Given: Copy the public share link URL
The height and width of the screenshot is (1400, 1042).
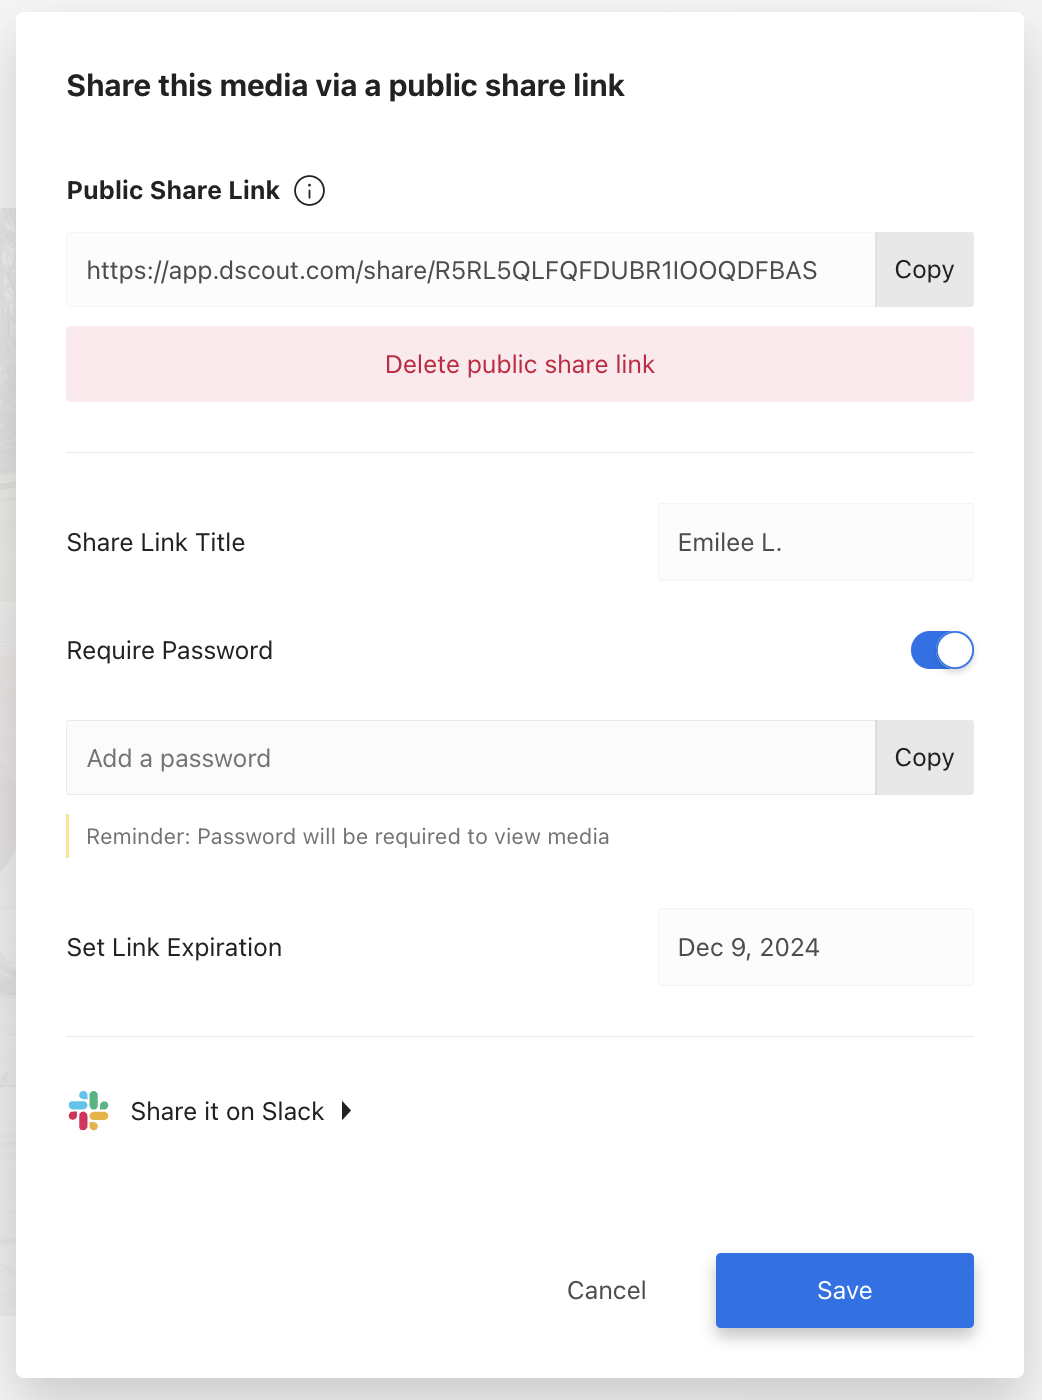Looking at the screenshot, I should pos(923,270).
